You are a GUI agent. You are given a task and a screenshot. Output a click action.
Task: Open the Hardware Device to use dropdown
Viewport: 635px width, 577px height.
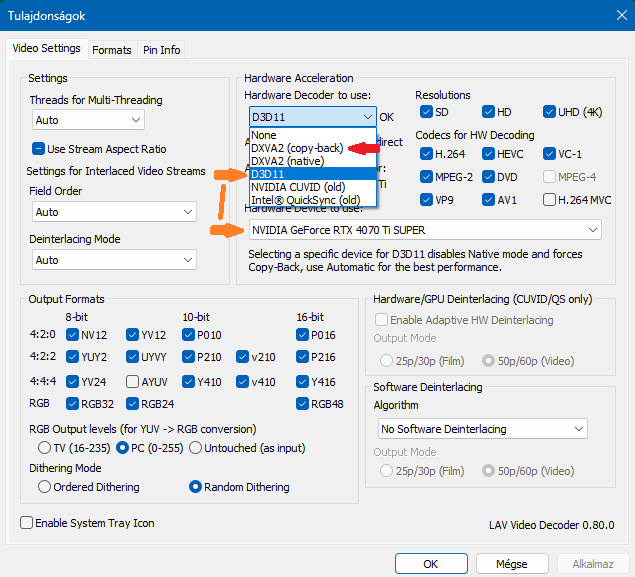pos(425,231)
